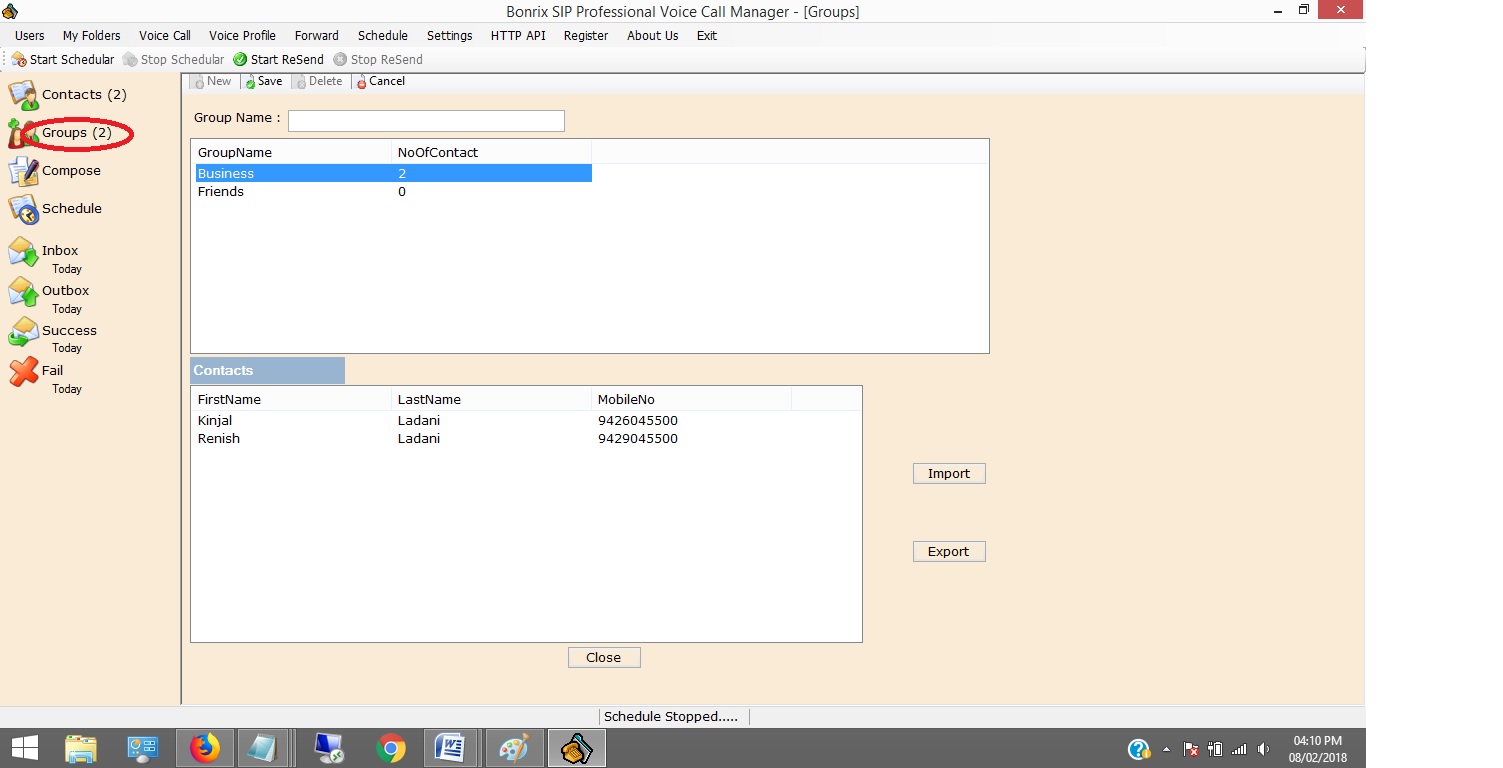Open the Compose sidebar item

pyautogui.click(x=55, y=171)
